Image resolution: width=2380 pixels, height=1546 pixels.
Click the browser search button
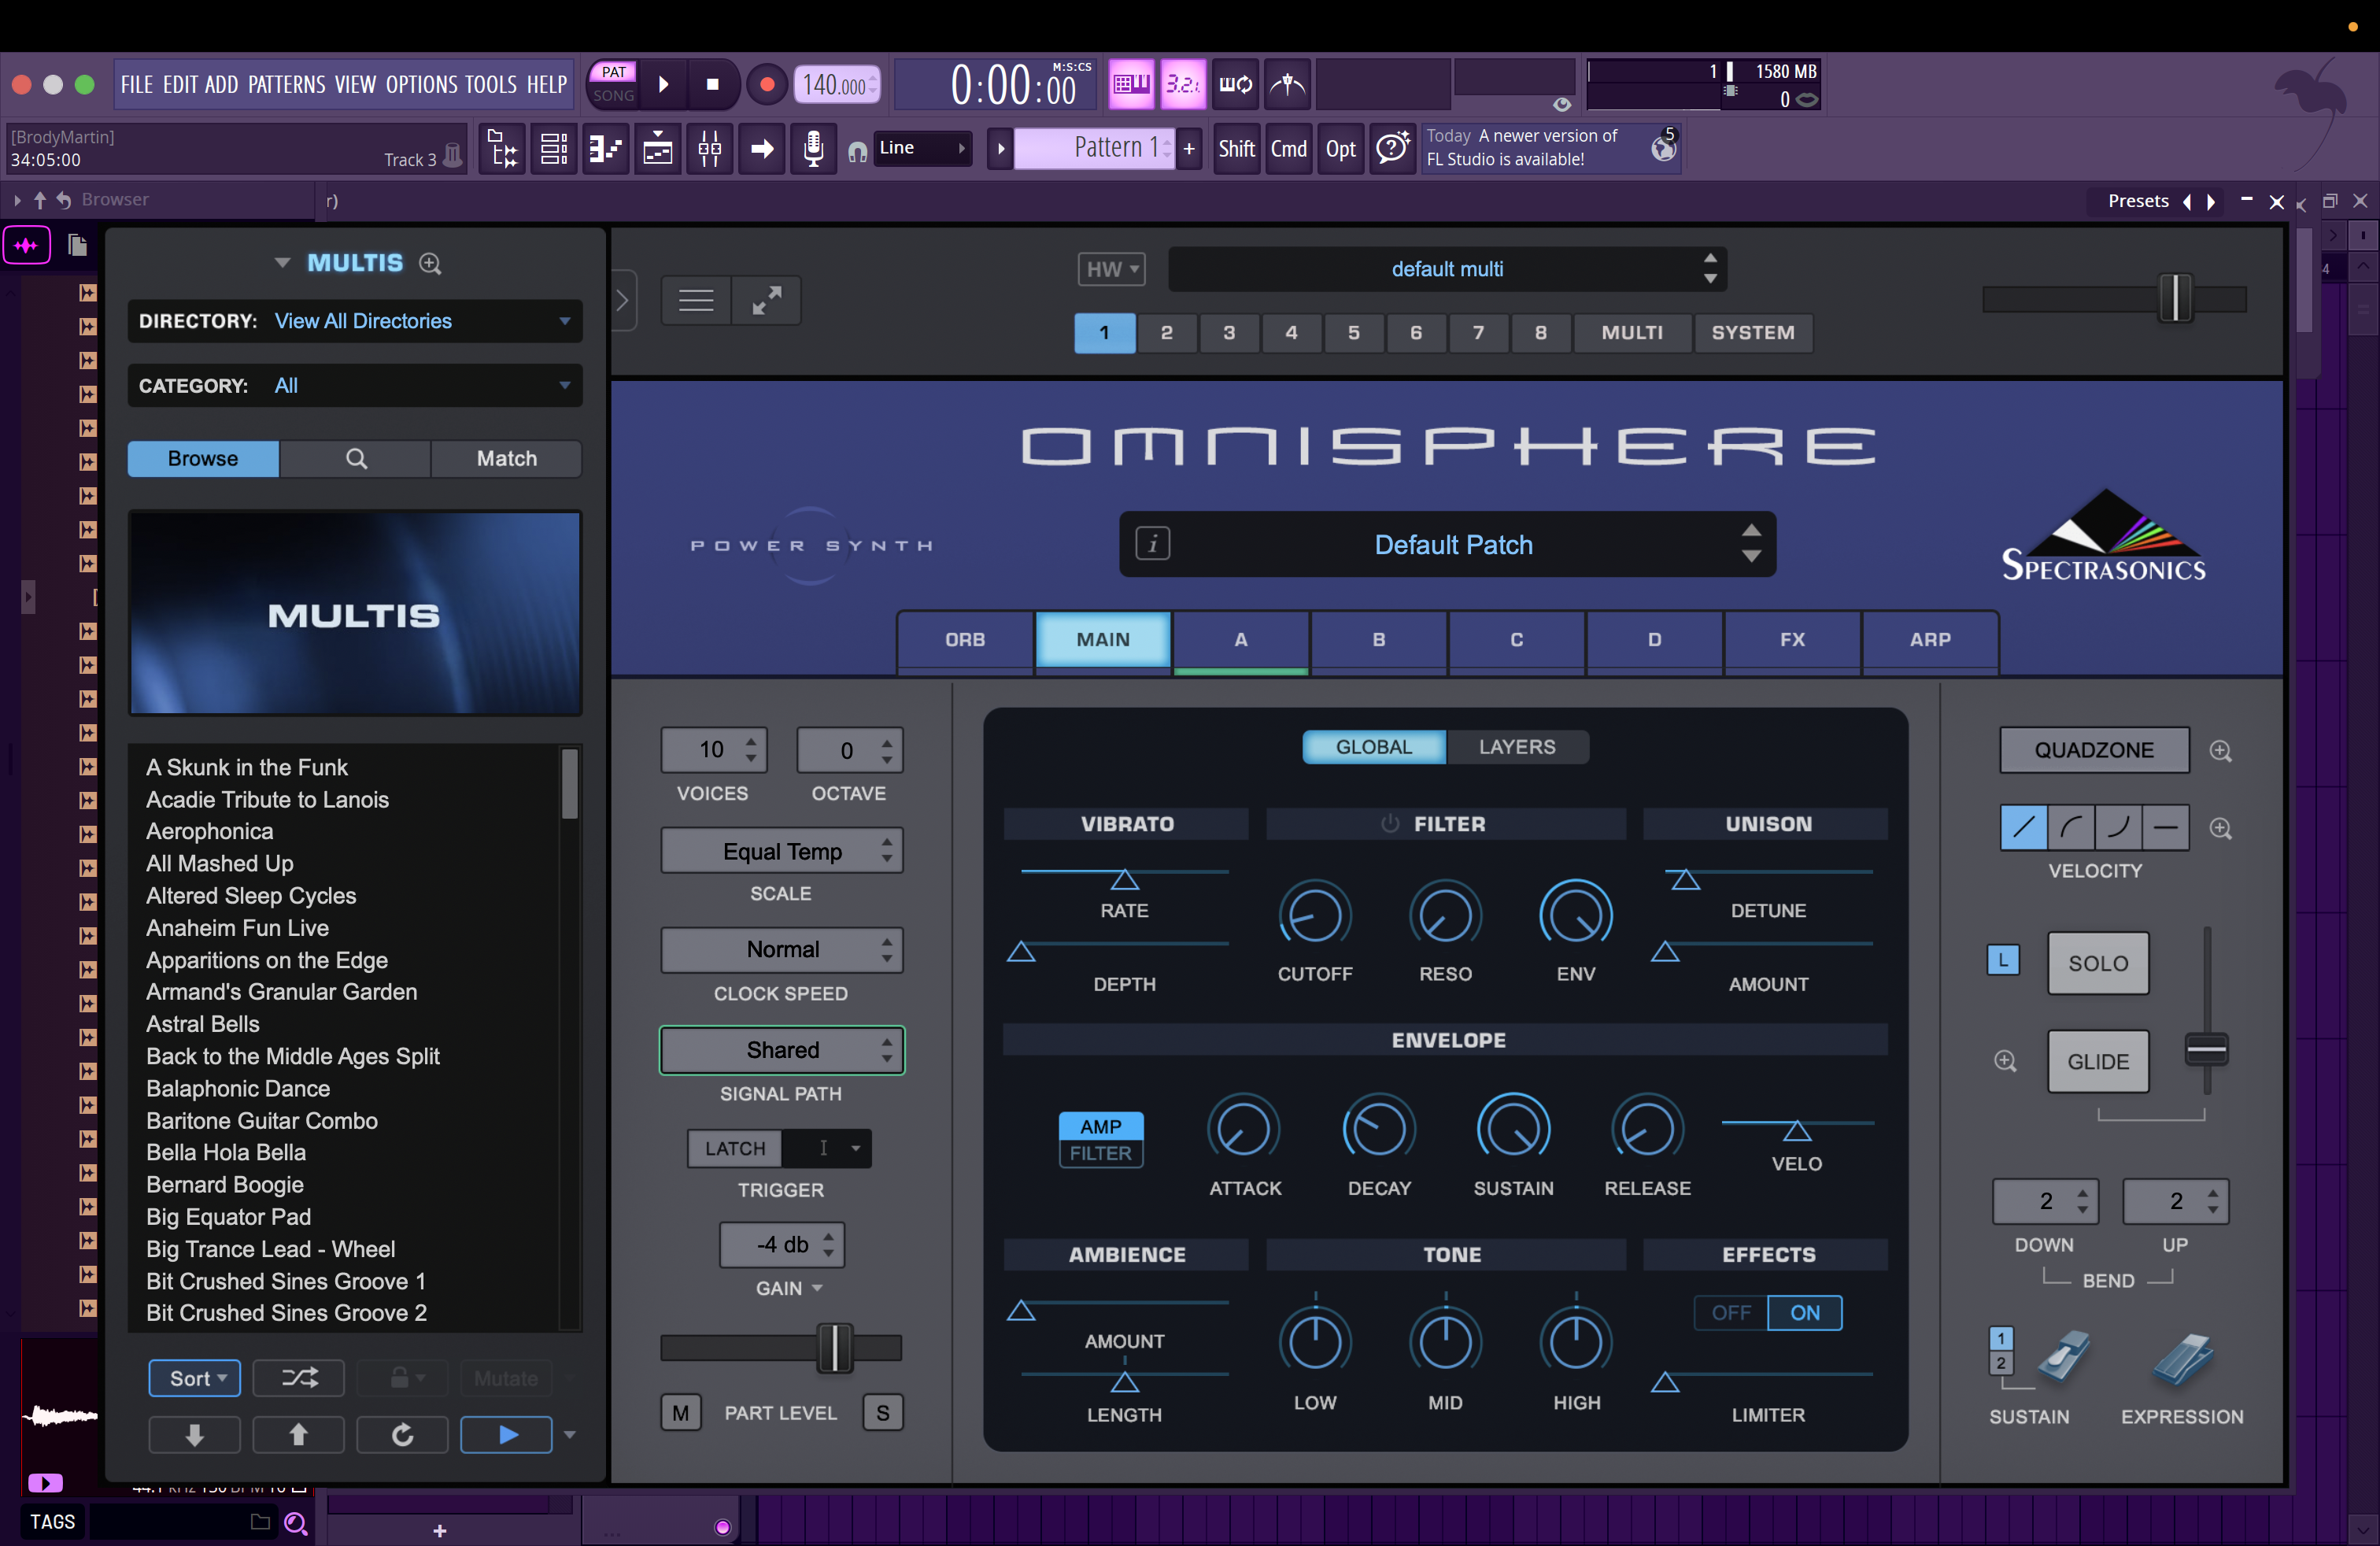[x=356, y=459]
